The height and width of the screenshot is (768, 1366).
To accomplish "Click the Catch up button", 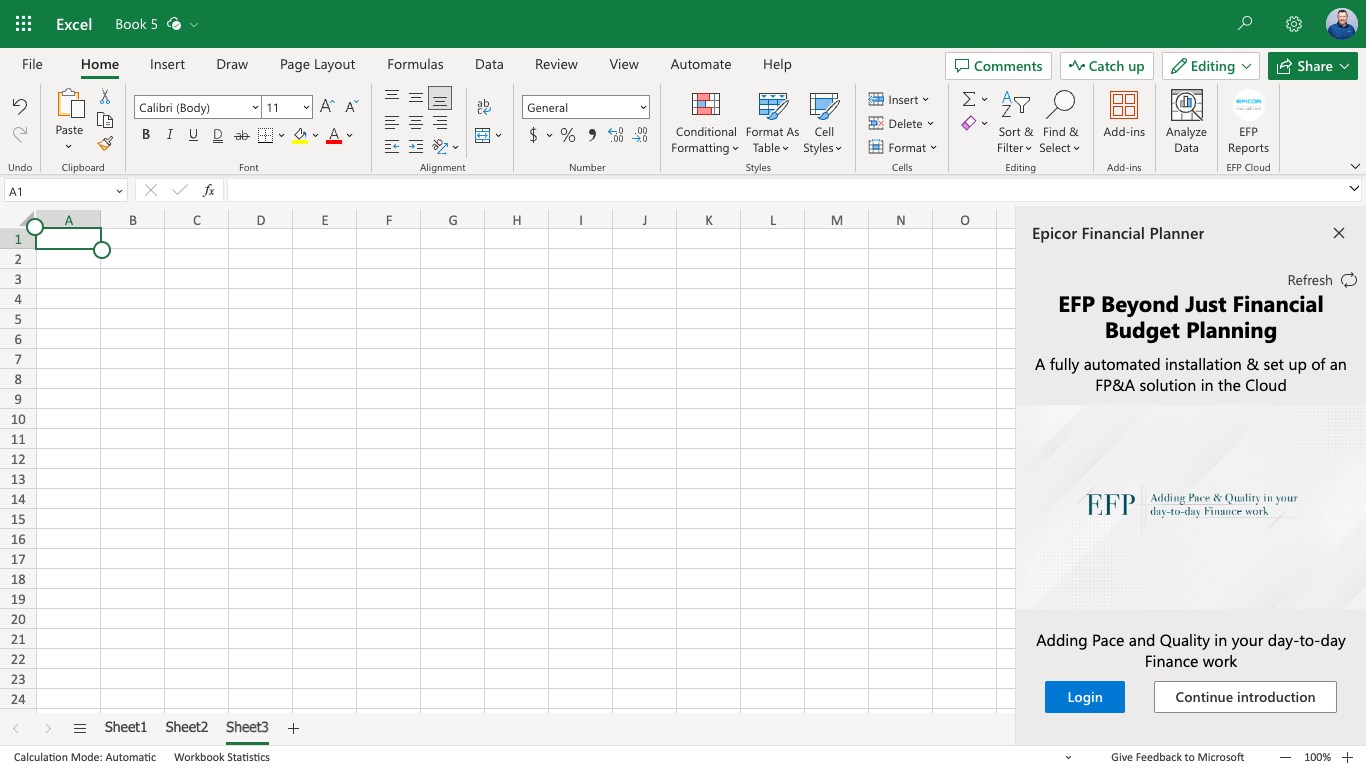I will click(1106, 66).
